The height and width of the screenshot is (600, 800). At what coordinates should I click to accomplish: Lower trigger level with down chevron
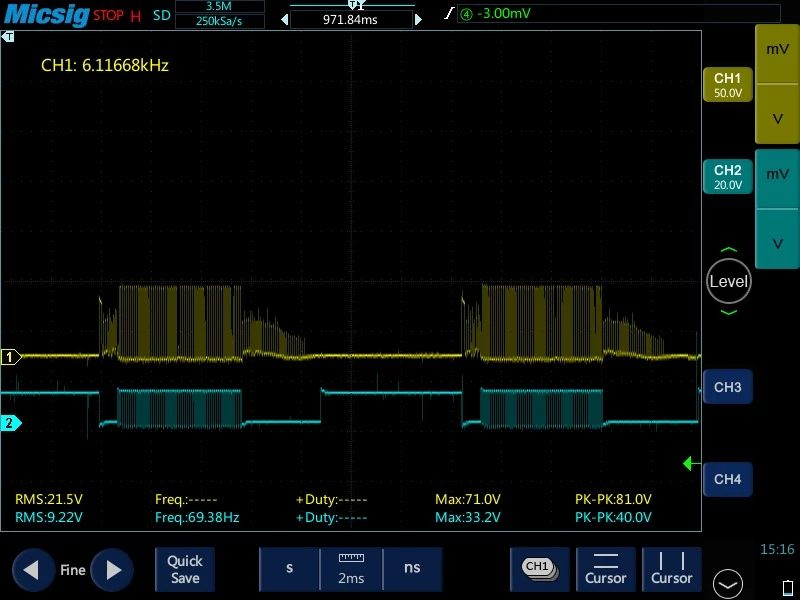pyautogui.click(x=729, y=312)
